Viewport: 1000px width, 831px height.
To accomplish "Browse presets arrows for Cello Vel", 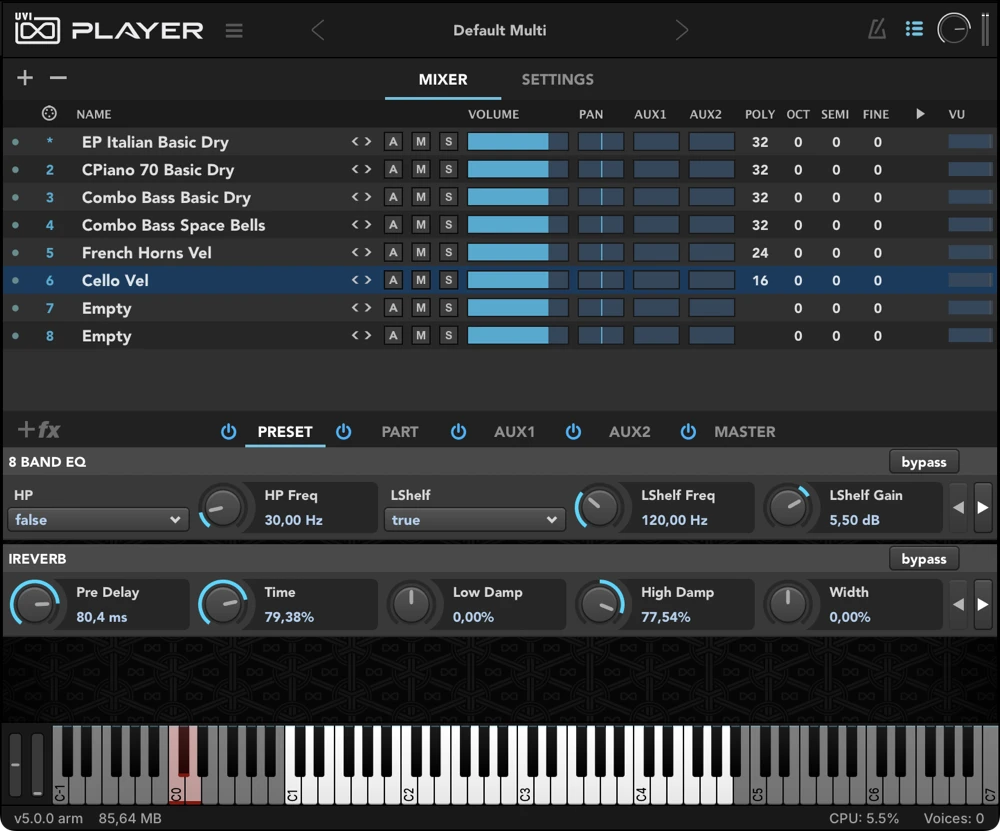I will (361, 280).
